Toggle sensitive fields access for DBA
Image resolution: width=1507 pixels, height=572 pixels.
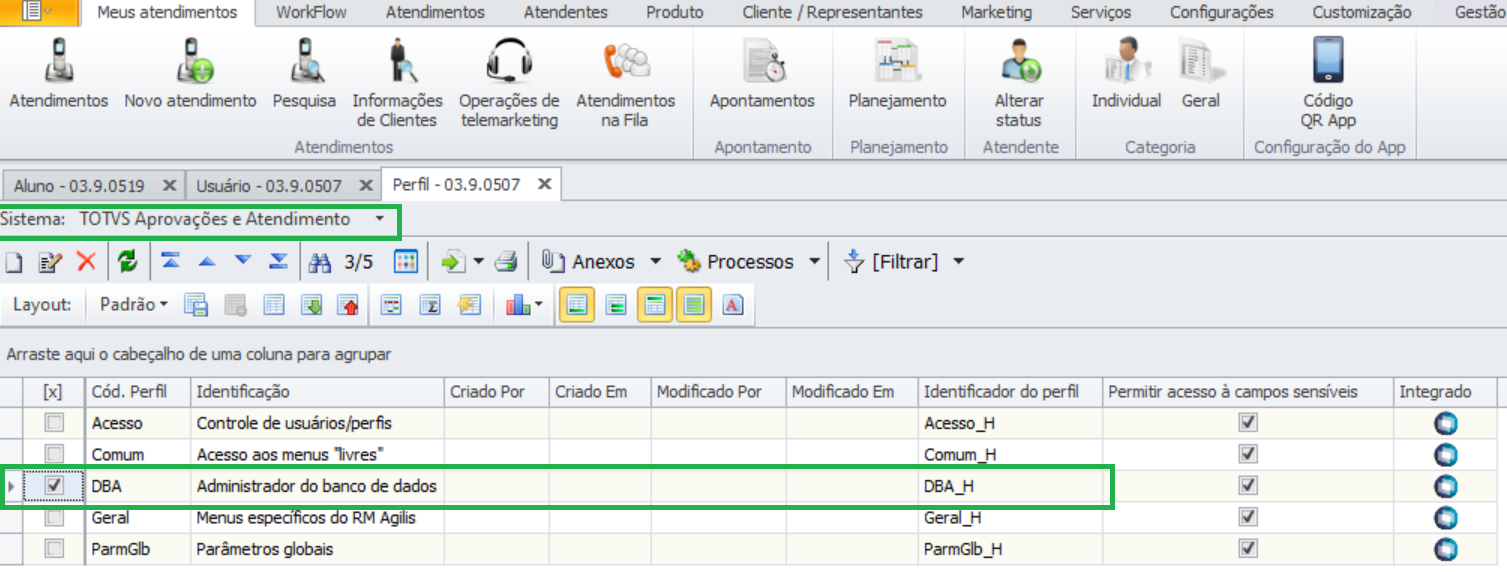[1247, 485]
